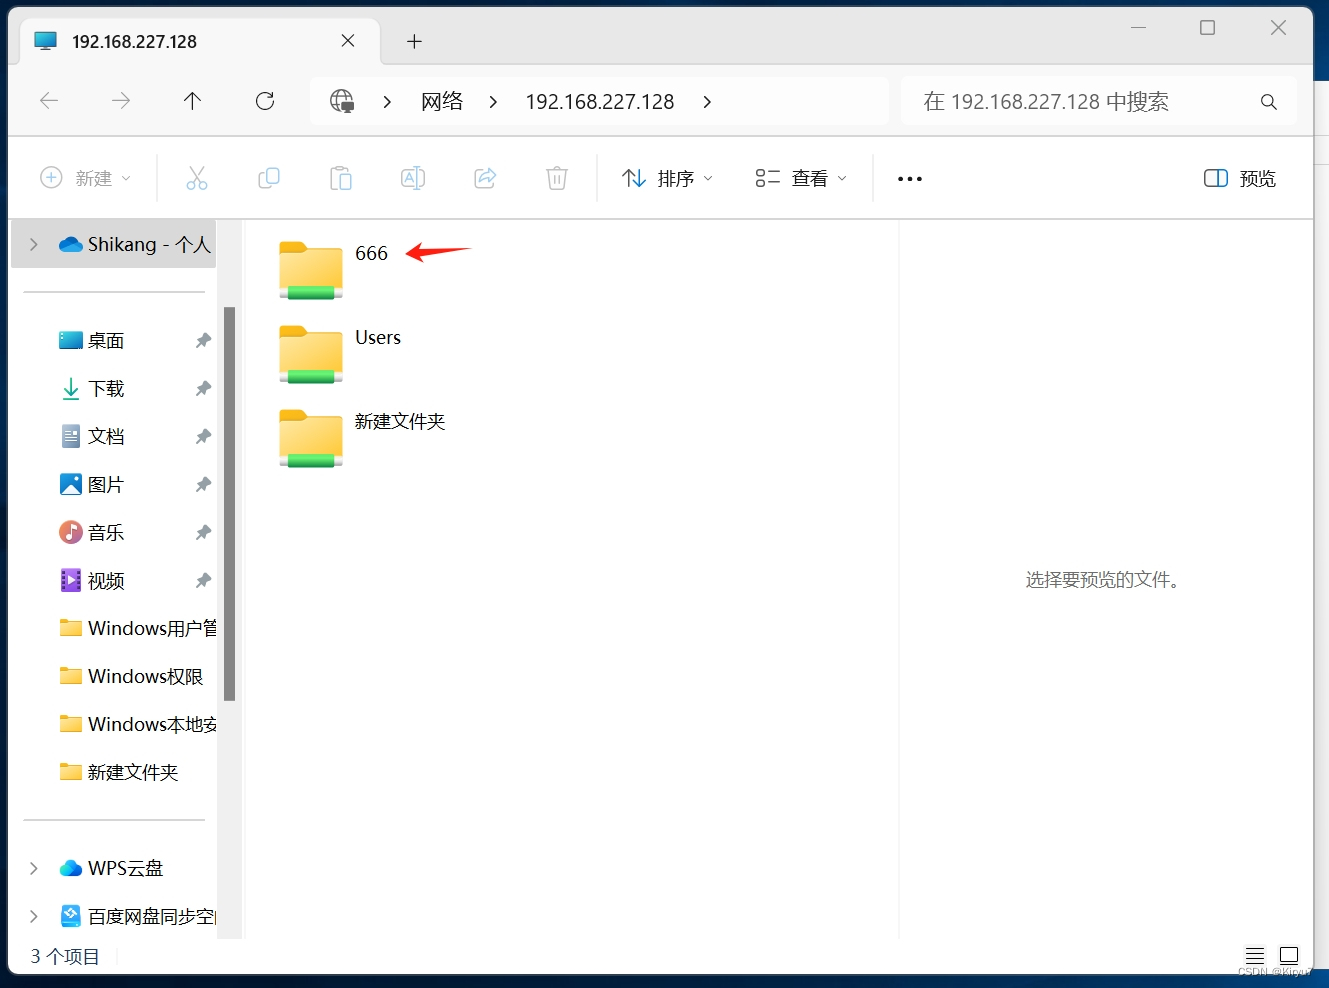Click the network globe icon in address bar
1329x988 pixels.
point(342,101)
